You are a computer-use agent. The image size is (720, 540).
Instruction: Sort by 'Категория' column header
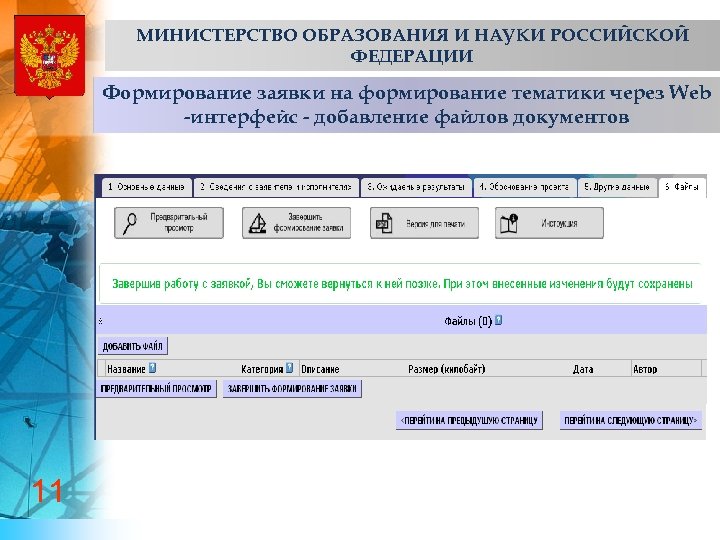(262, 369)
